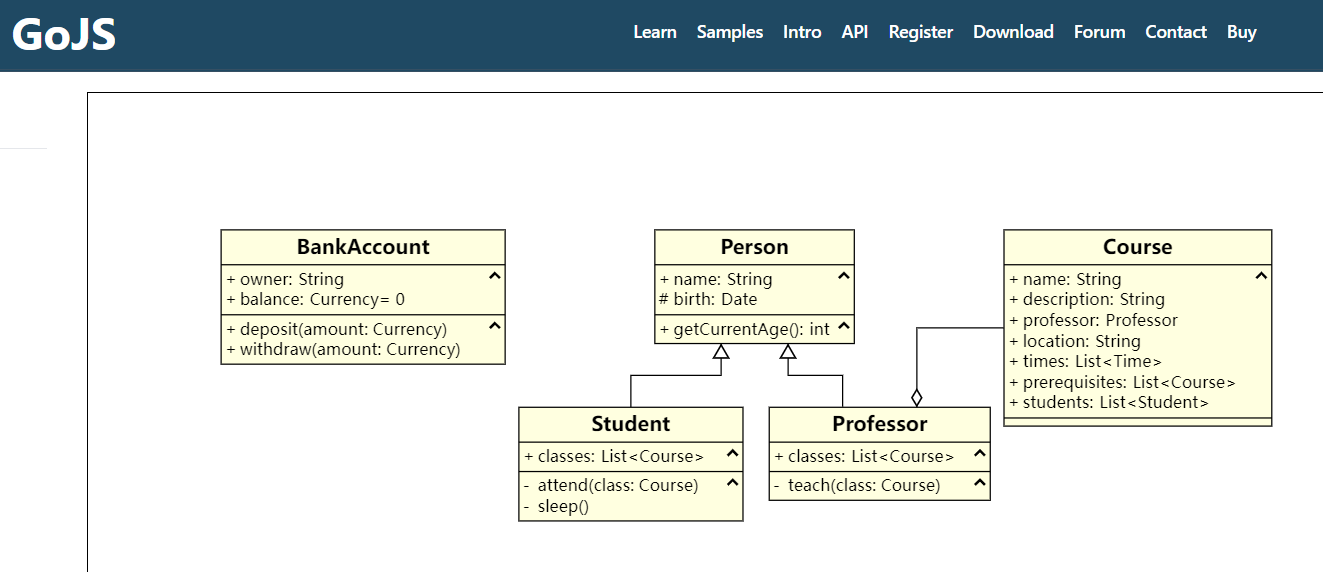The height and width of the screenshot is (572, 1323).
Task: Open the Samples page
Action: pyautogui.click(x=730, y=32)
